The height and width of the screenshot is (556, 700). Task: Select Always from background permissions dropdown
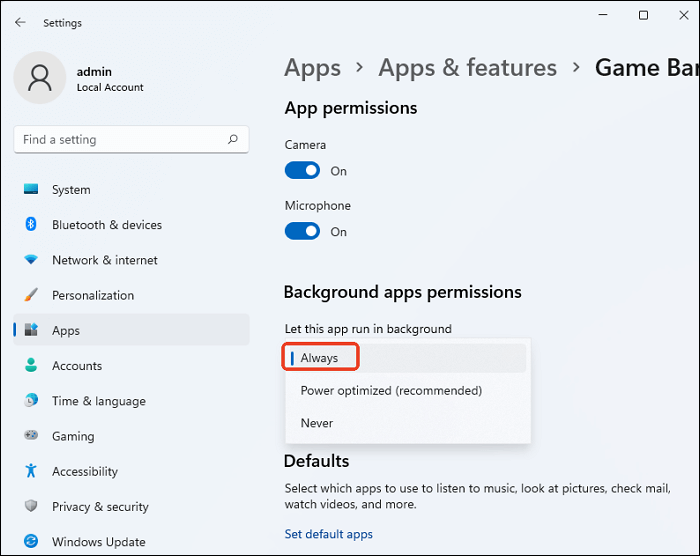(320, 358)
